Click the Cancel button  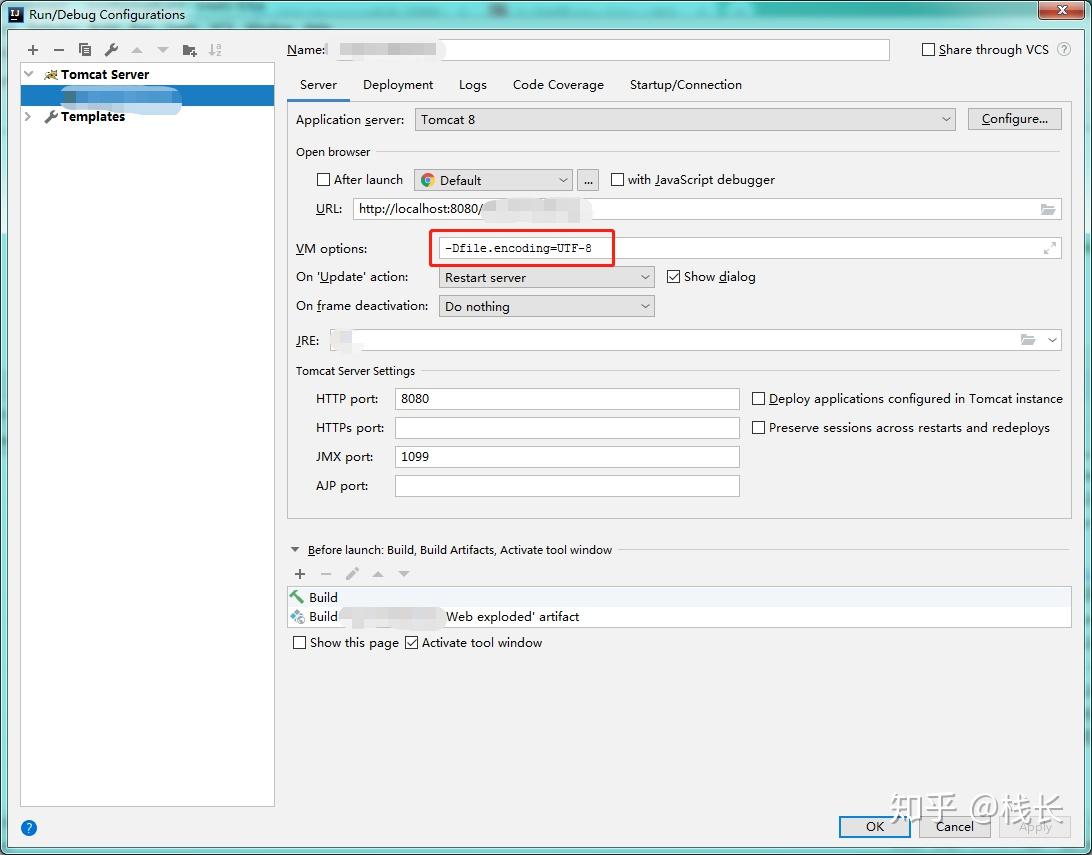[x=955, y=826]
